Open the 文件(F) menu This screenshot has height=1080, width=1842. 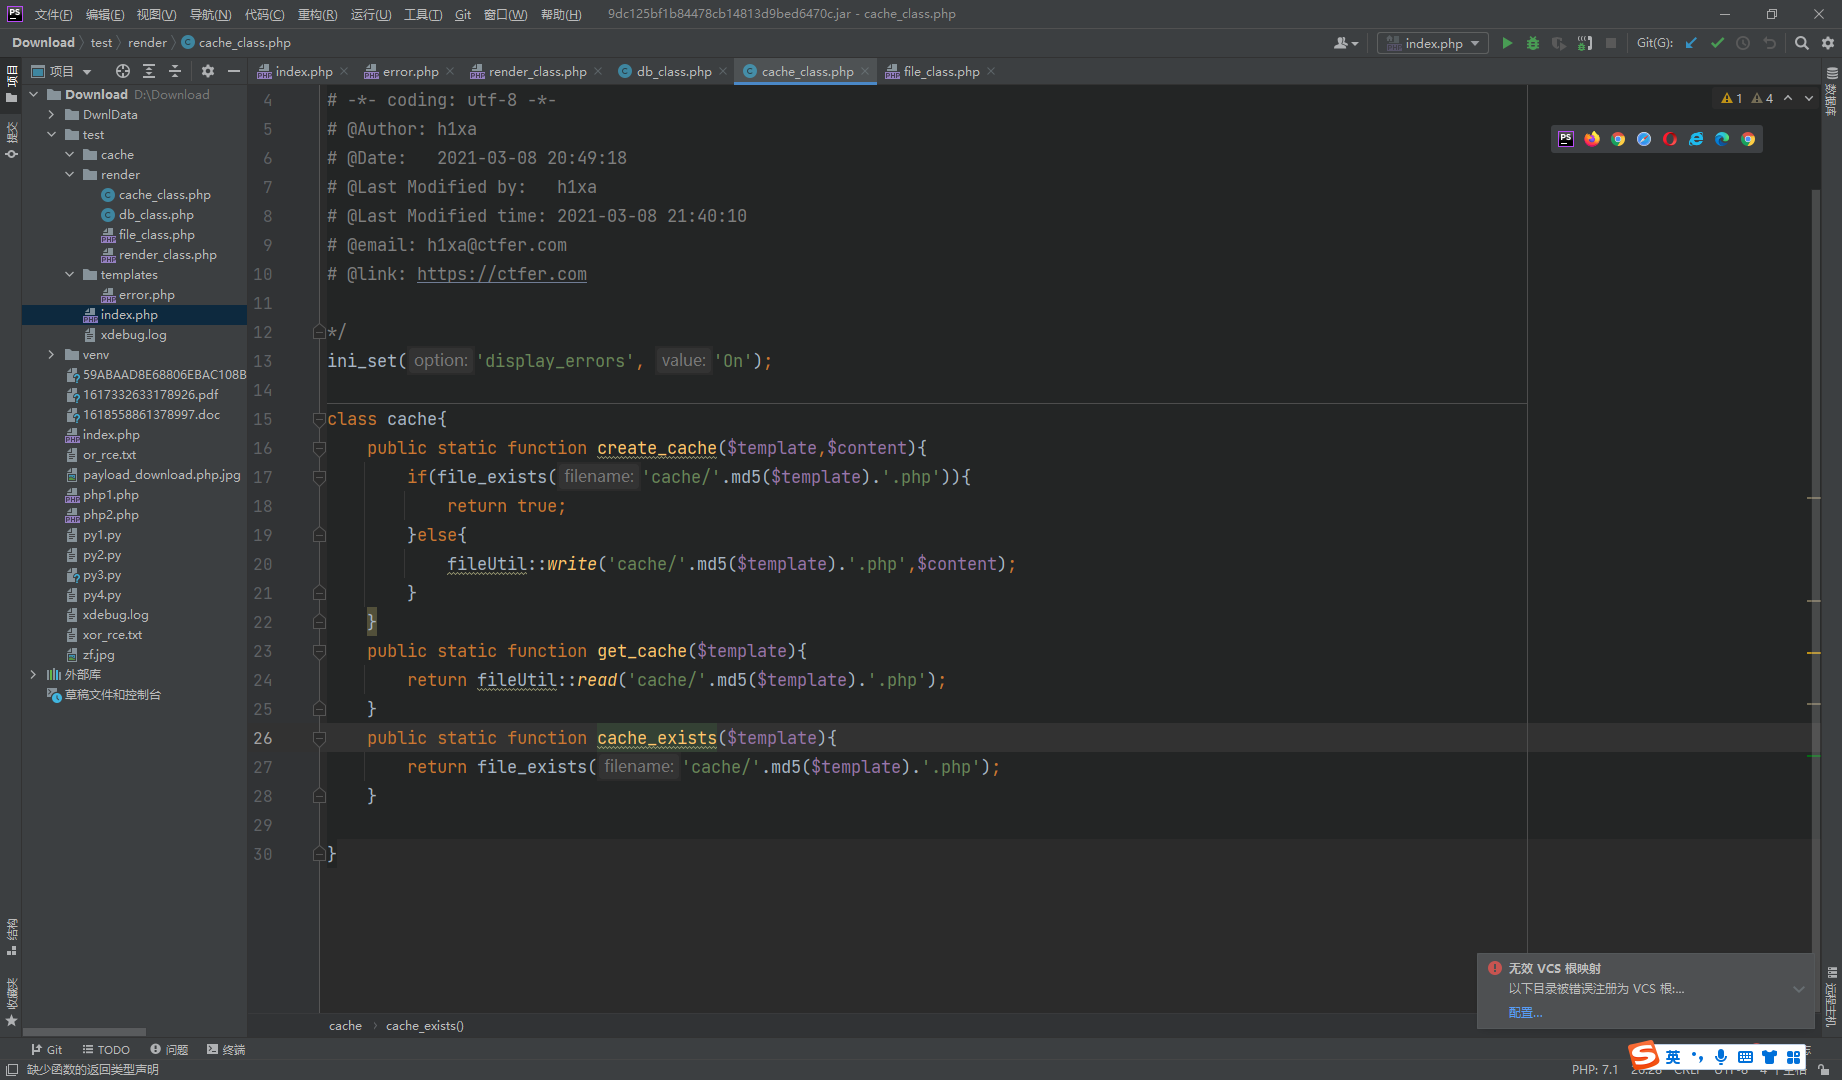pos(53,14)
